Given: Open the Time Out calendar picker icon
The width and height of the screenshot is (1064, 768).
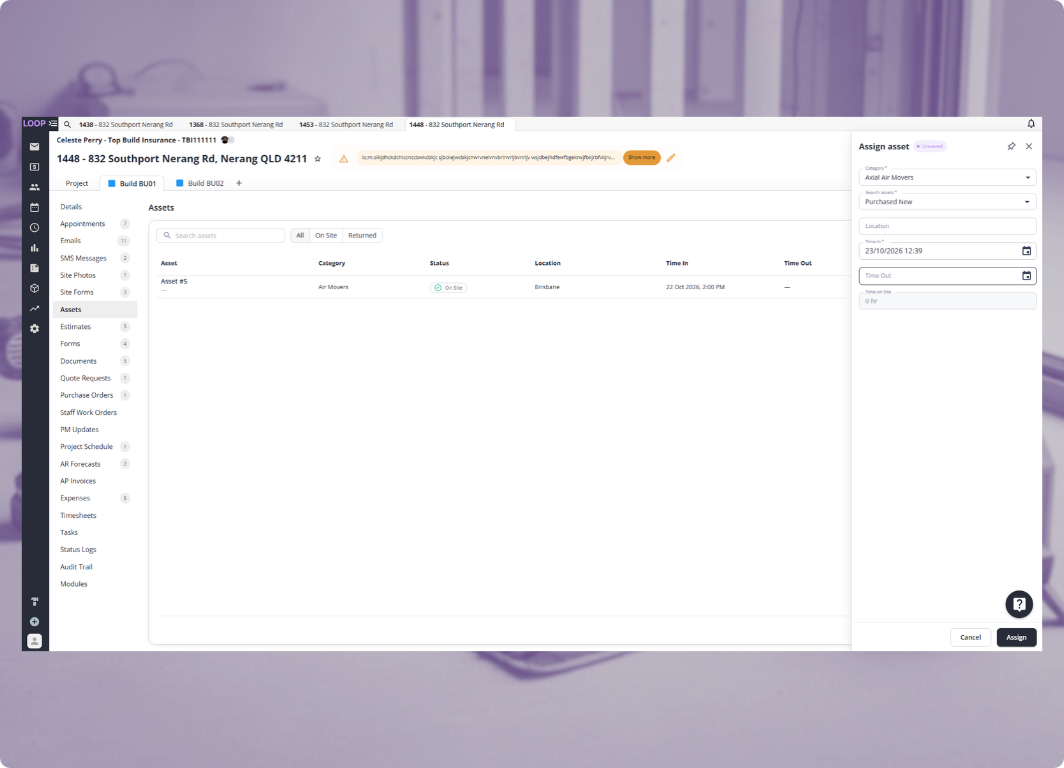Looking at the screenshot, I should [1027, 275].
